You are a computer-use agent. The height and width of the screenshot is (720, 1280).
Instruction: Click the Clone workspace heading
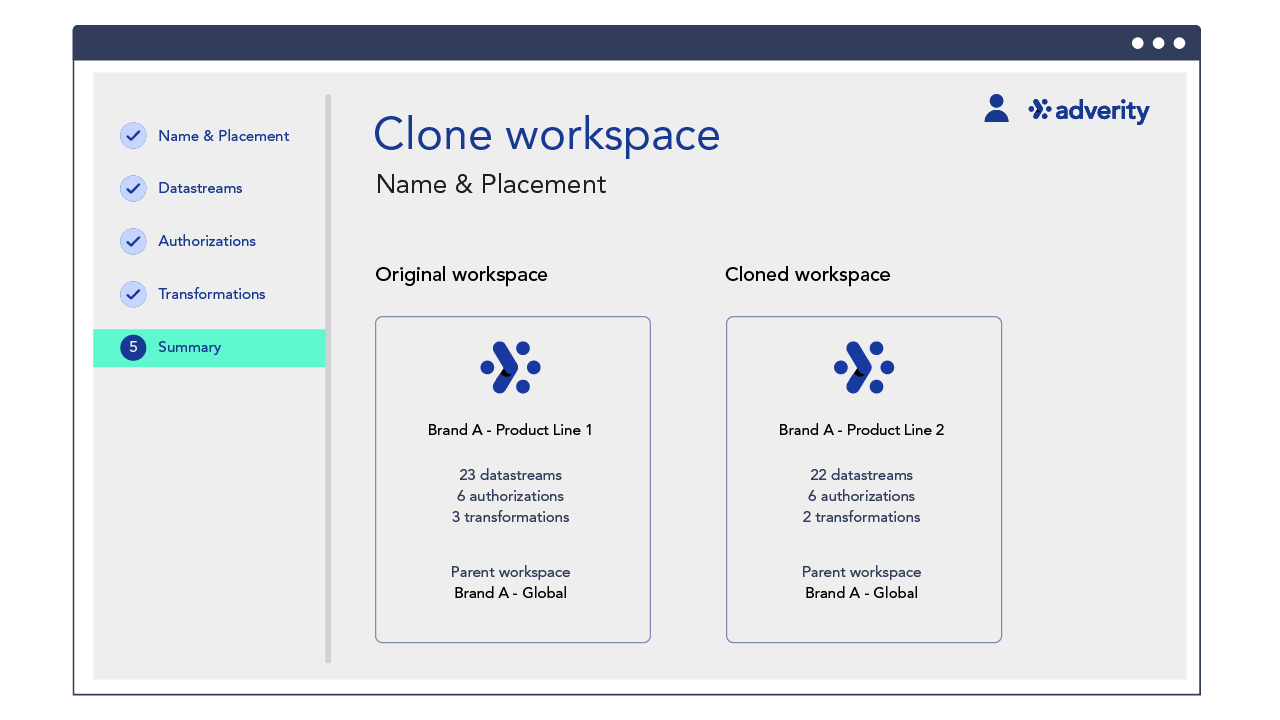[x=547, y=134]
